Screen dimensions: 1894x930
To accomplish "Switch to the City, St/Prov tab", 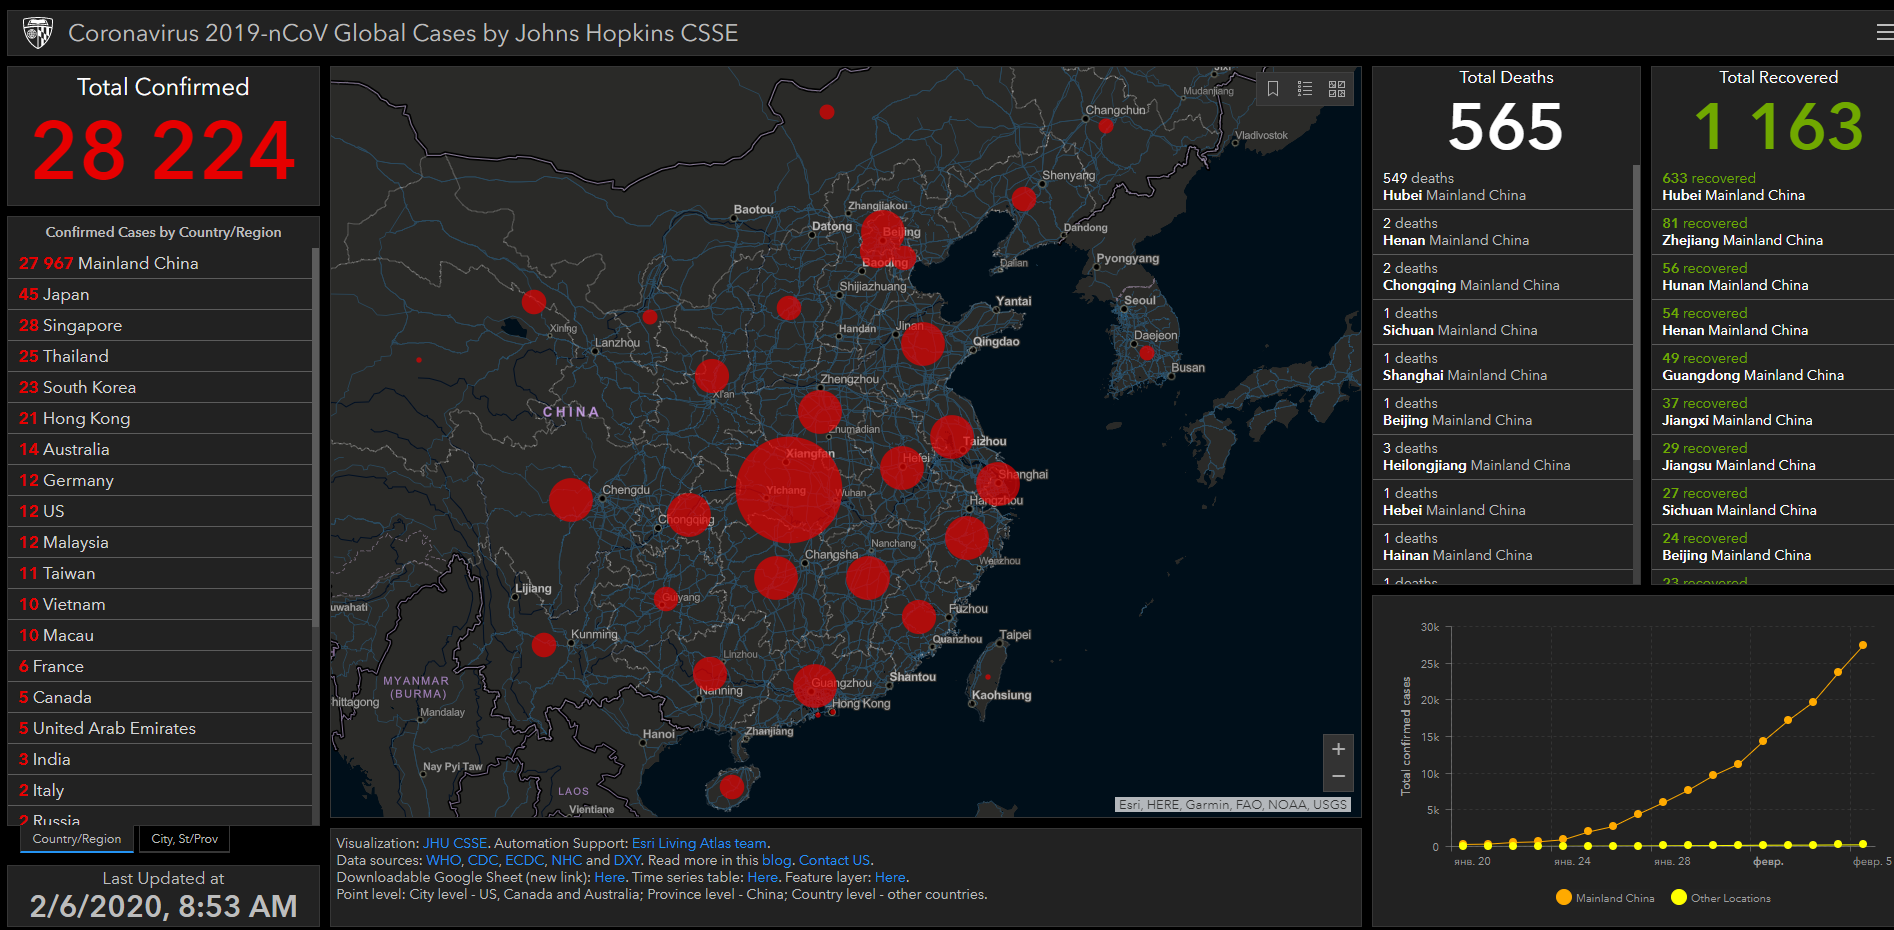I will (x=185, y=839).
